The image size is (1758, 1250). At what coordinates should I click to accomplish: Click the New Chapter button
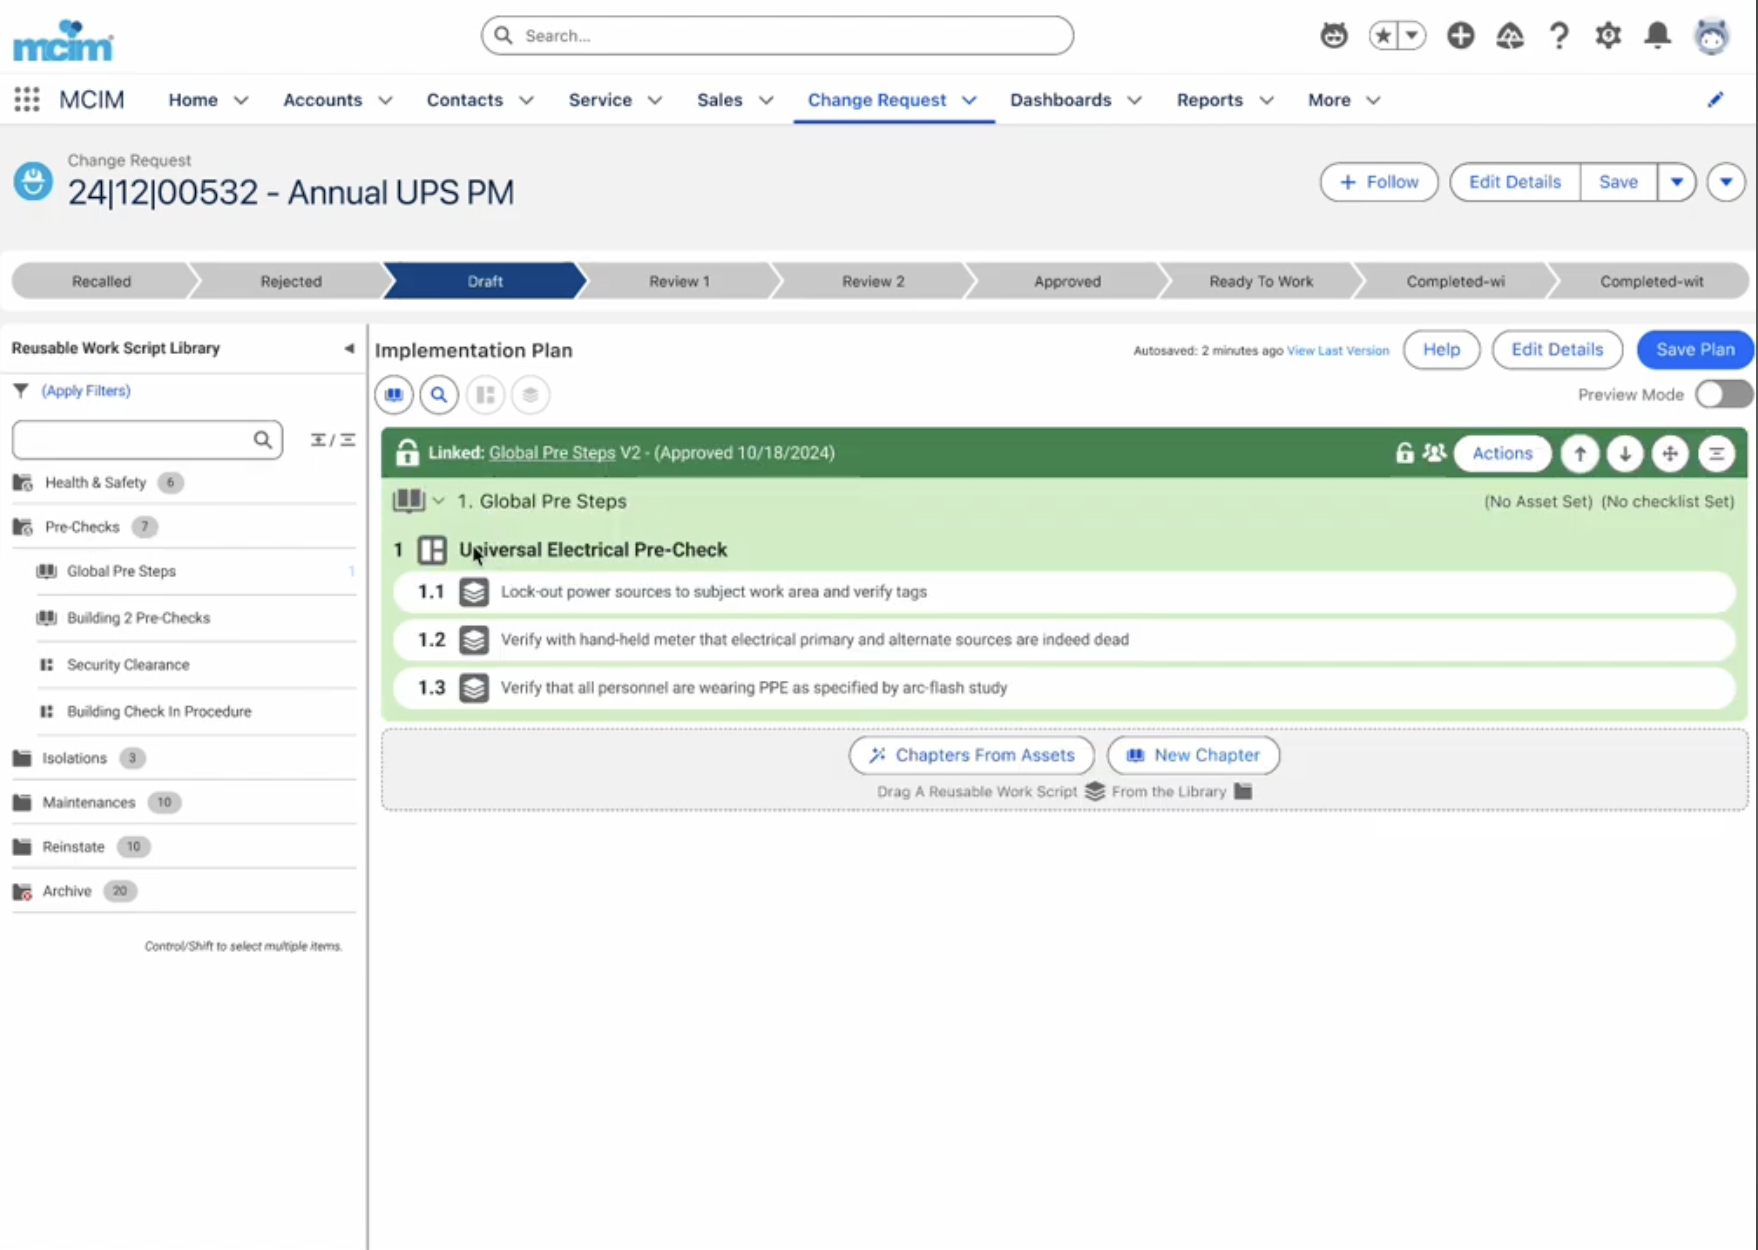[1193, 755]
